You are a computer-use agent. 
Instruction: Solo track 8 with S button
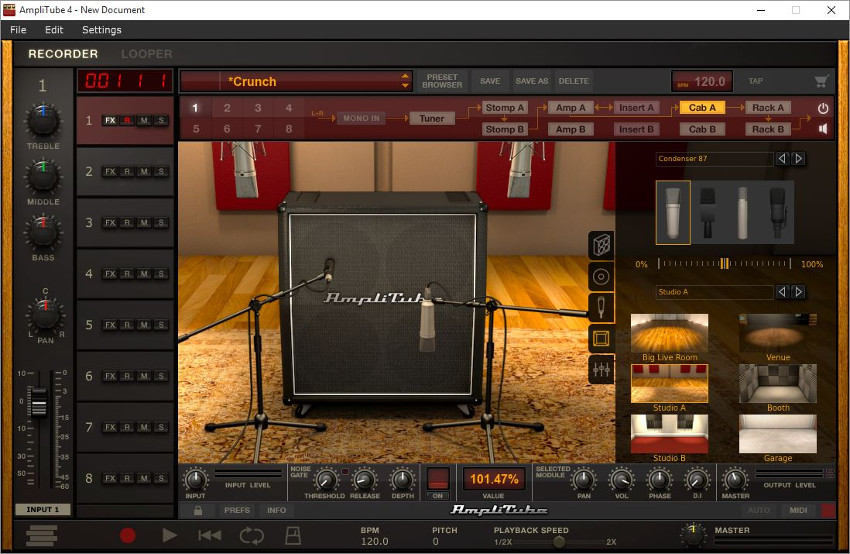click(x=161, y=479)
